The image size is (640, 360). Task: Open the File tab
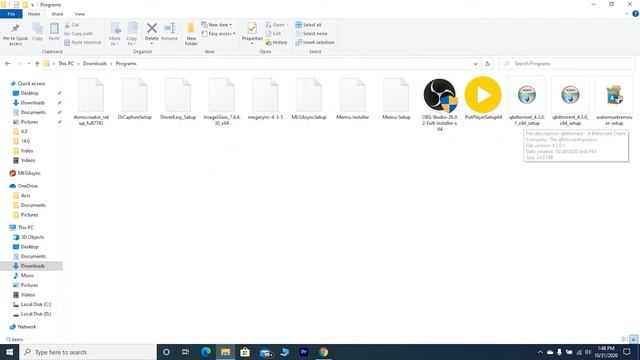pos(11,14)
